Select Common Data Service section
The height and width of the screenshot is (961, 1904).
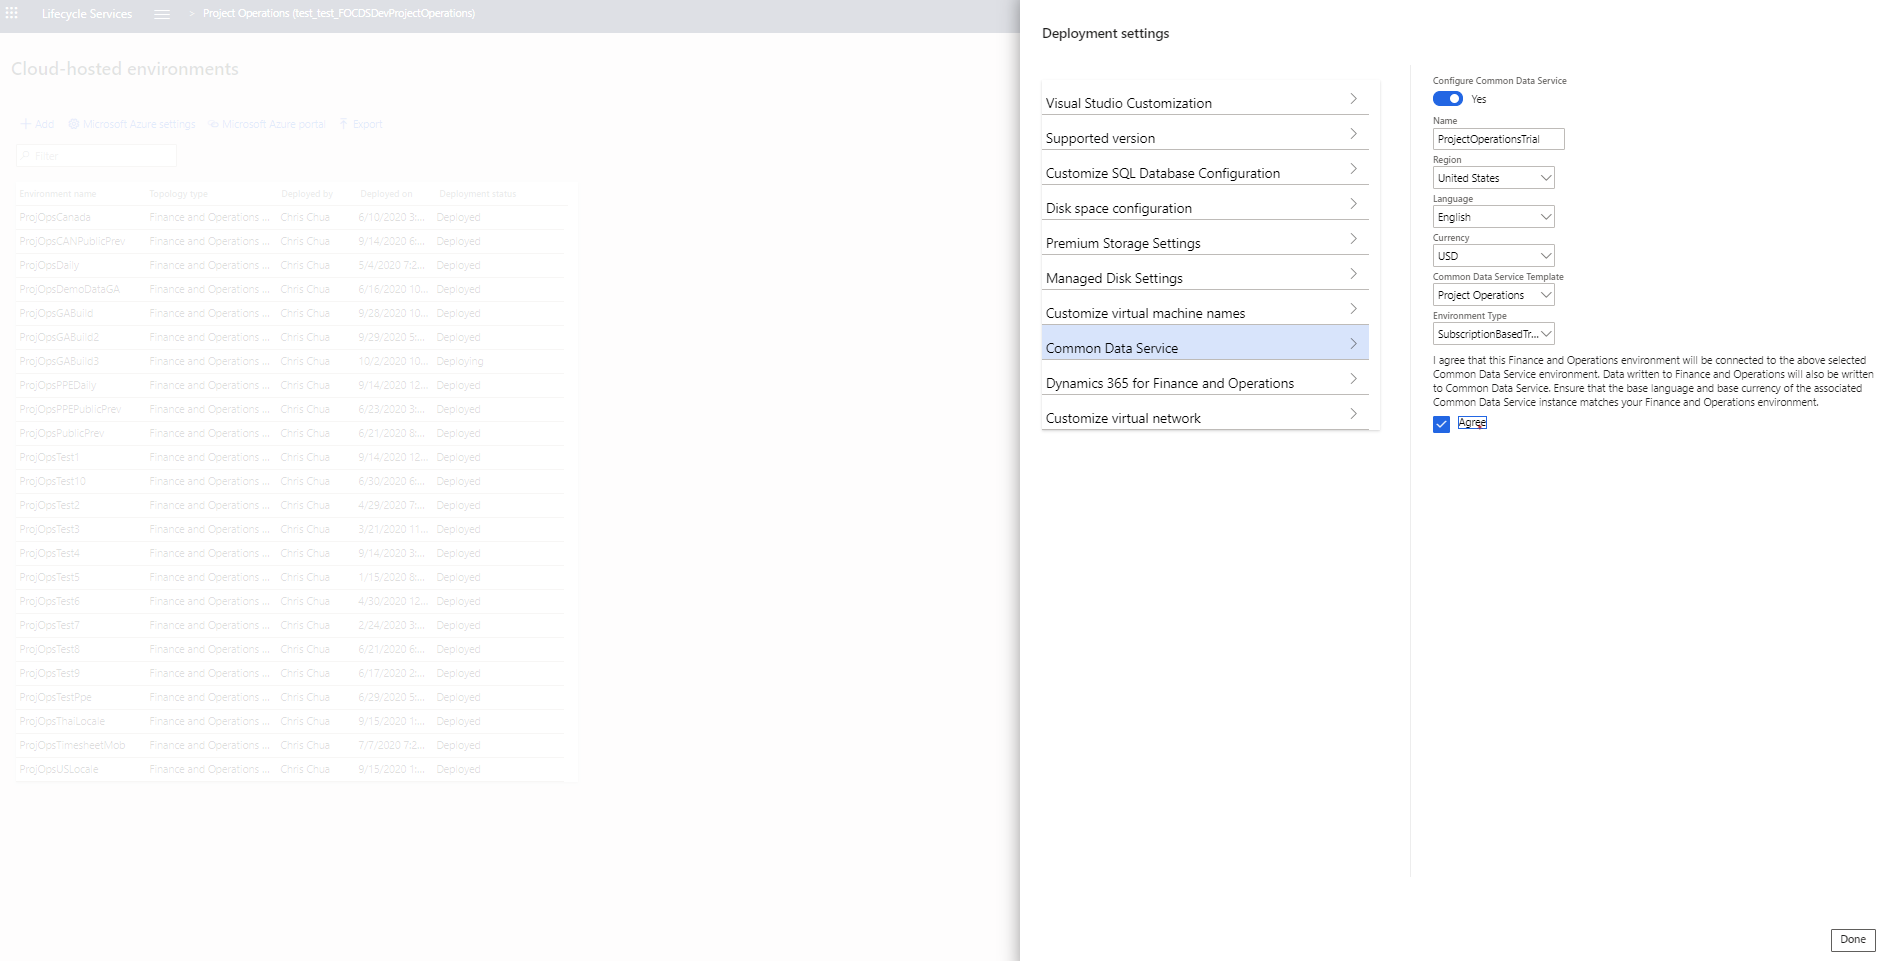click(1205, 343)
